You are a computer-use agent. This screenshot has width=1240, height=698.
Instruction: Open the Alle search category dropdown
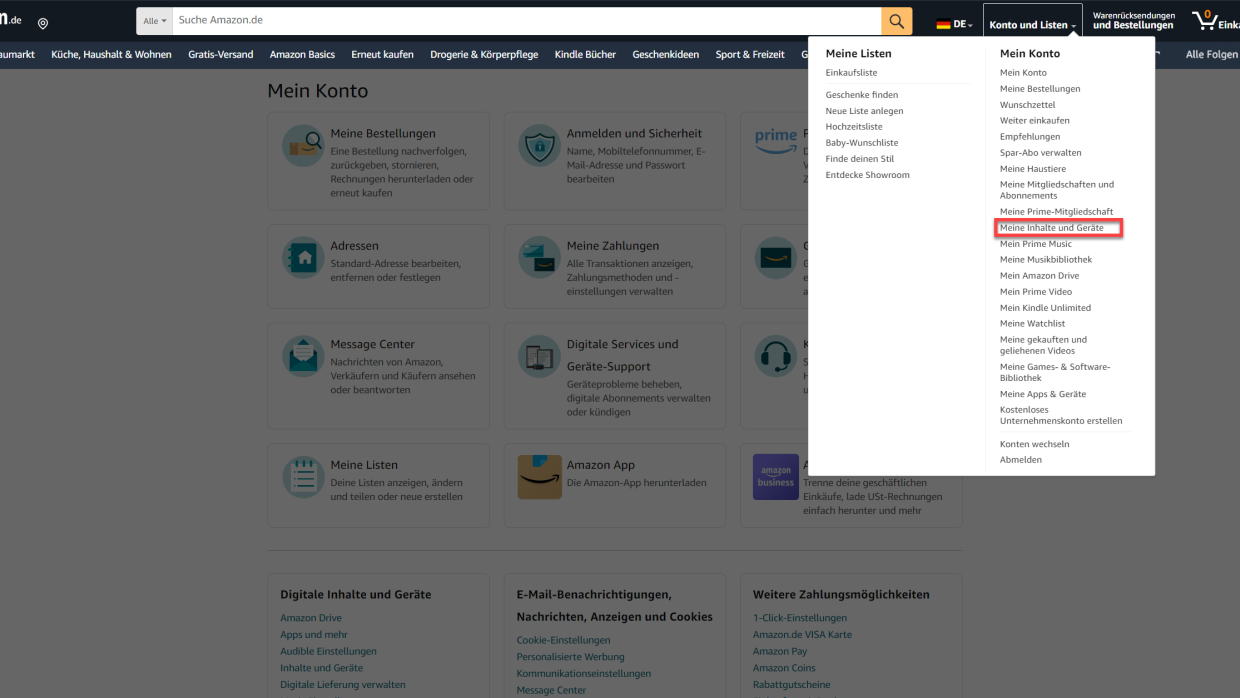(155, 21)
